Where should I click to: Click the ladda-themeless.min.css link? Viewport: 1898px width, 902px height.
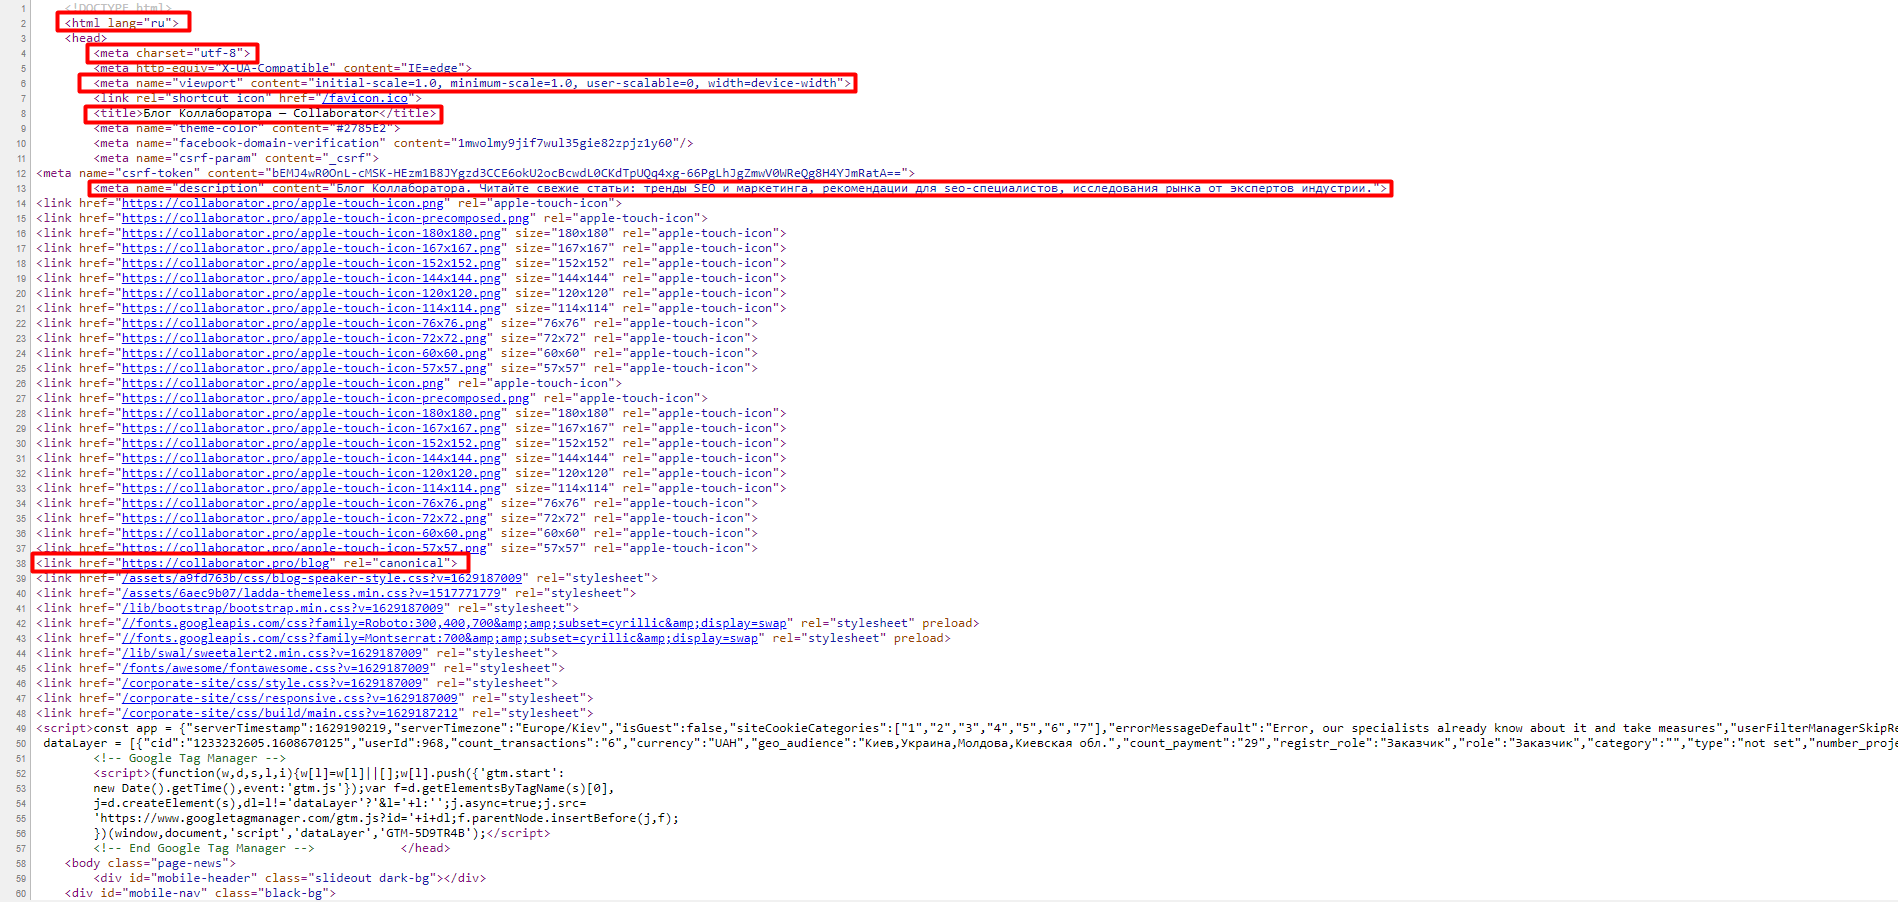pyautogui.click(x=310, y=593)
